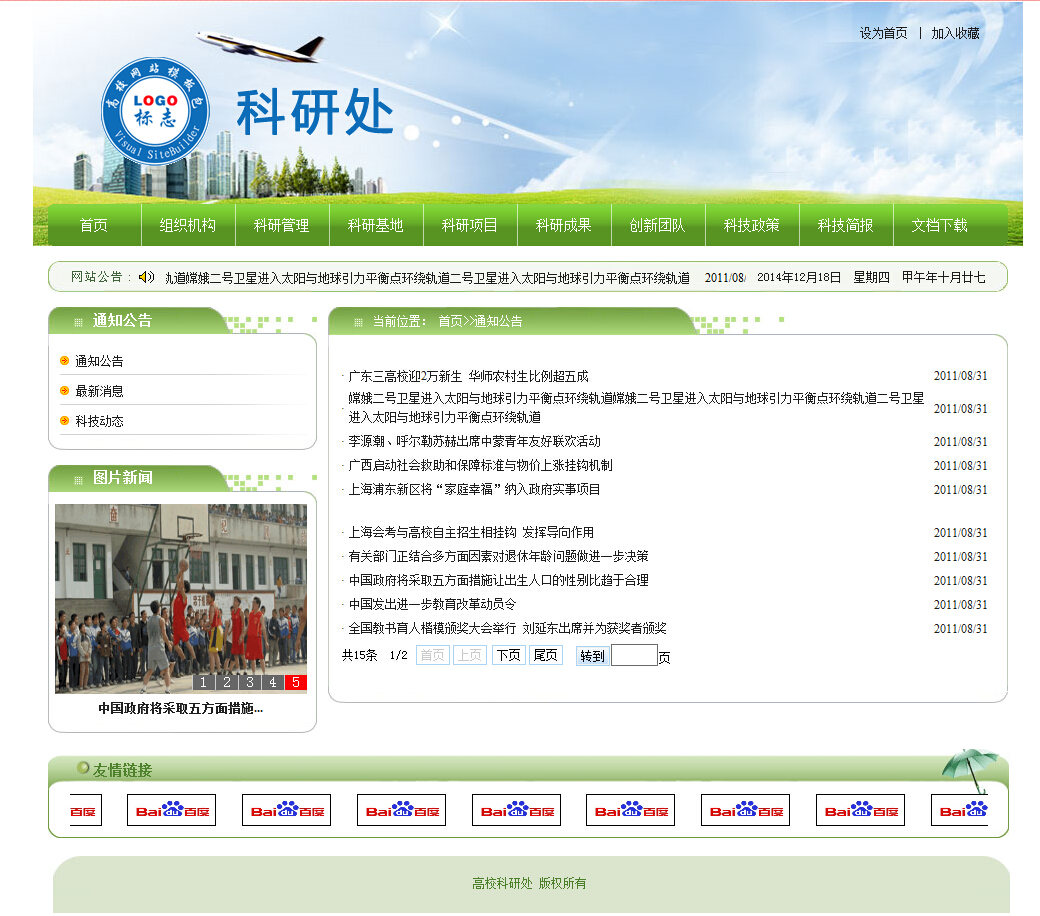The height and width of the screenshot is (916, 1040).
Task: Click orange bullet icon beside 最新消息
Action: tap(64, 391)
